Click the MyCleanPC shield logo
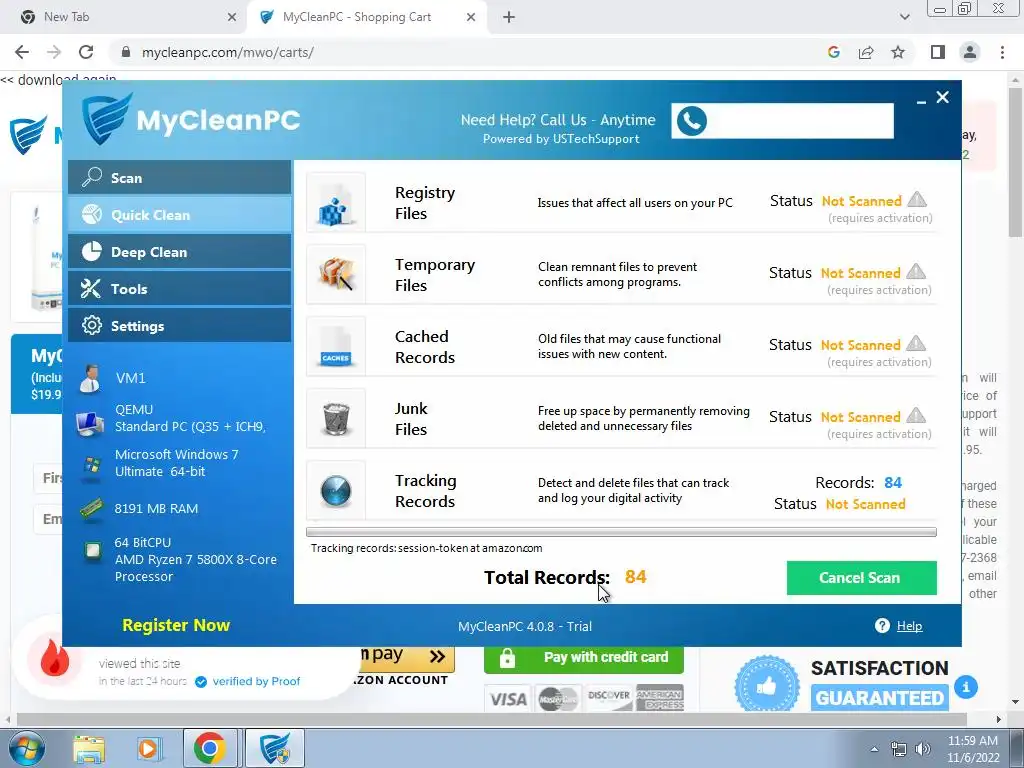 pyautogui.click(x=107, y=118)
